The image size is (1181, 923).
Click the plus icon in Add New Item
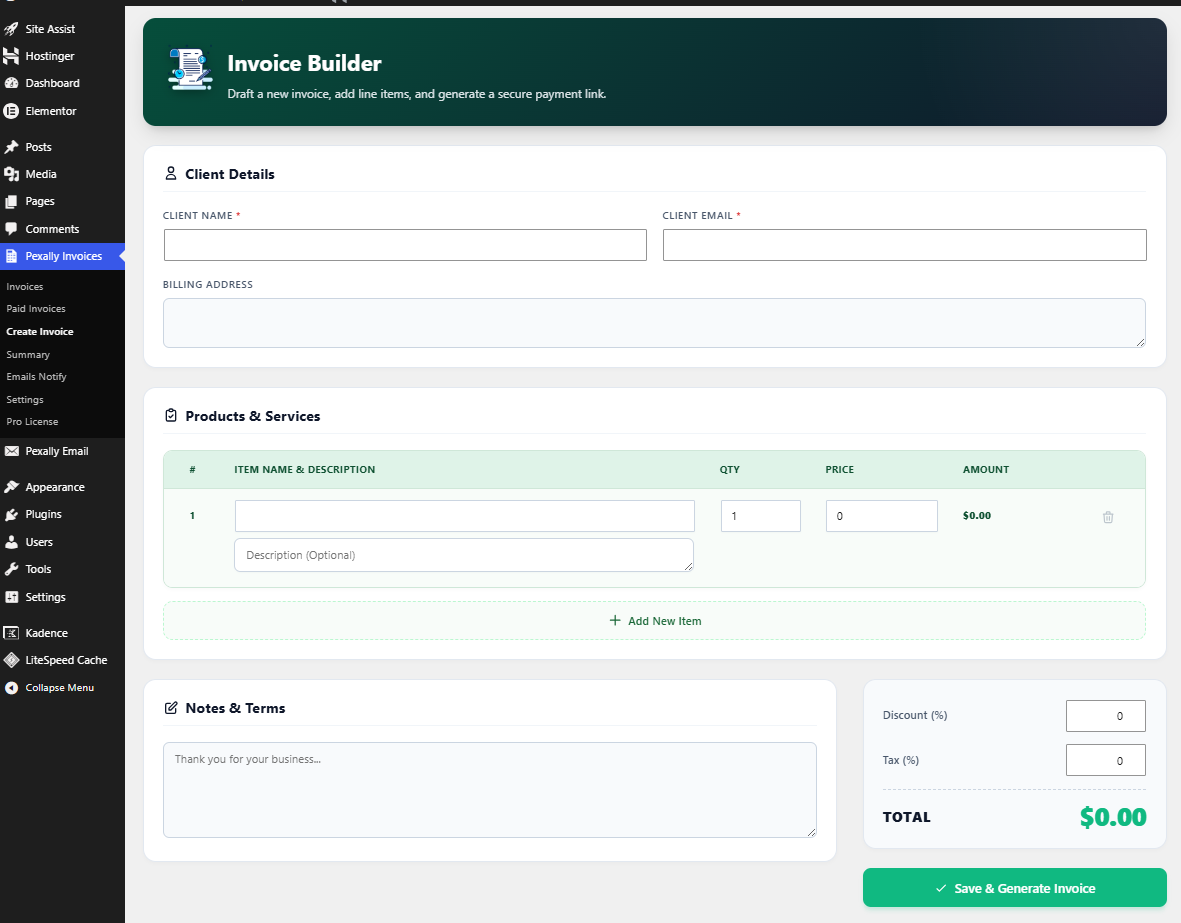tap(615, 620)
